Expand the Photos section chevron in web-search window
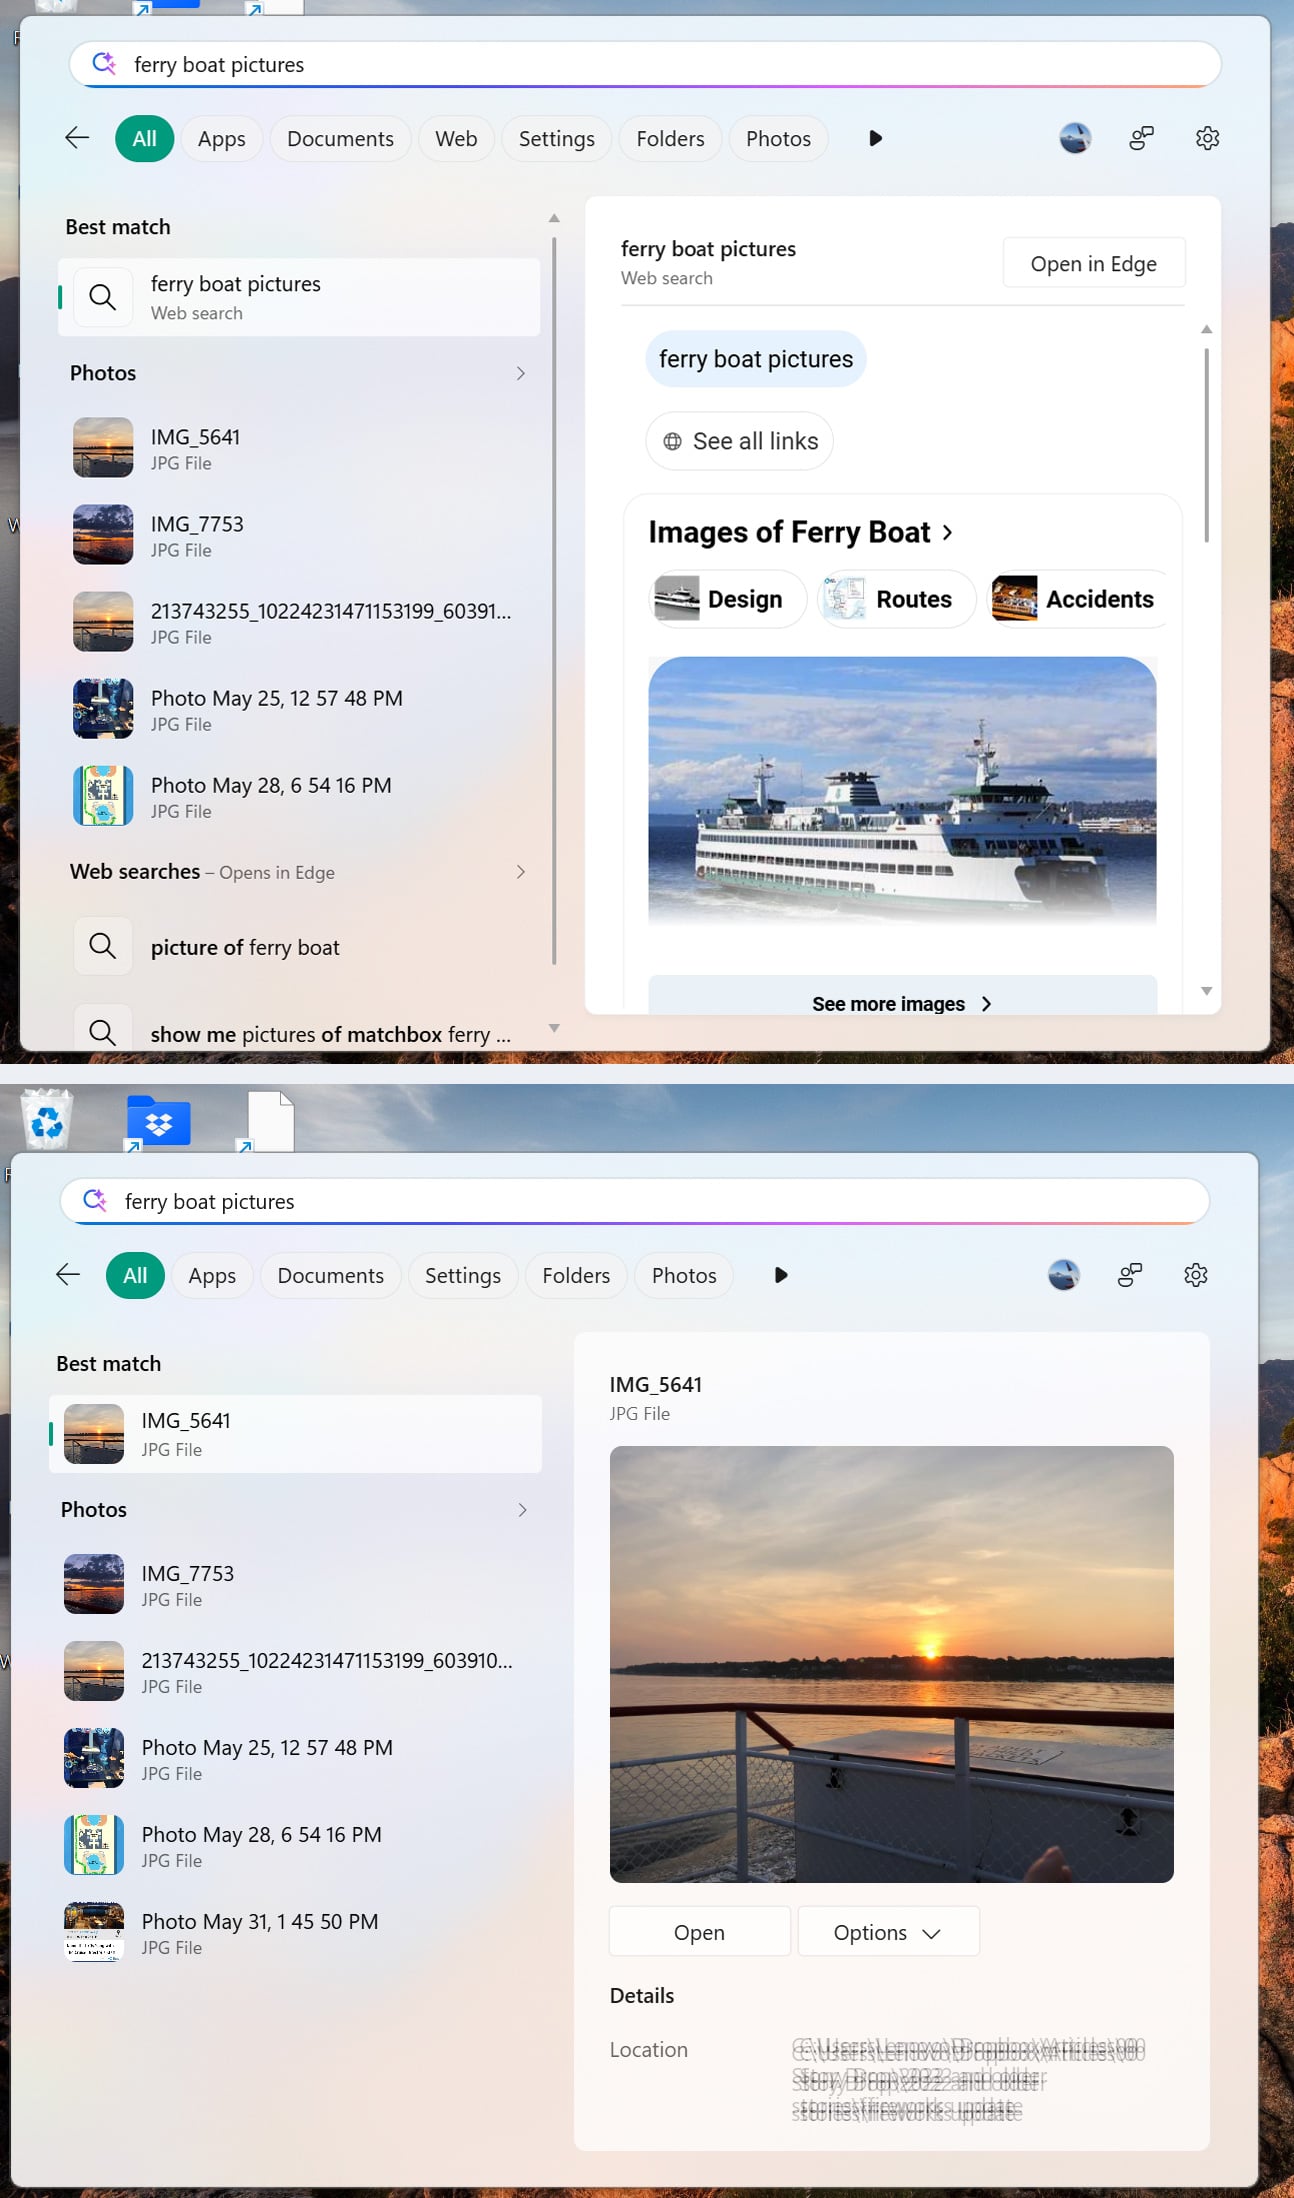The height and width of the screenshot is (2198, 1294). click(x=521, y=373)
